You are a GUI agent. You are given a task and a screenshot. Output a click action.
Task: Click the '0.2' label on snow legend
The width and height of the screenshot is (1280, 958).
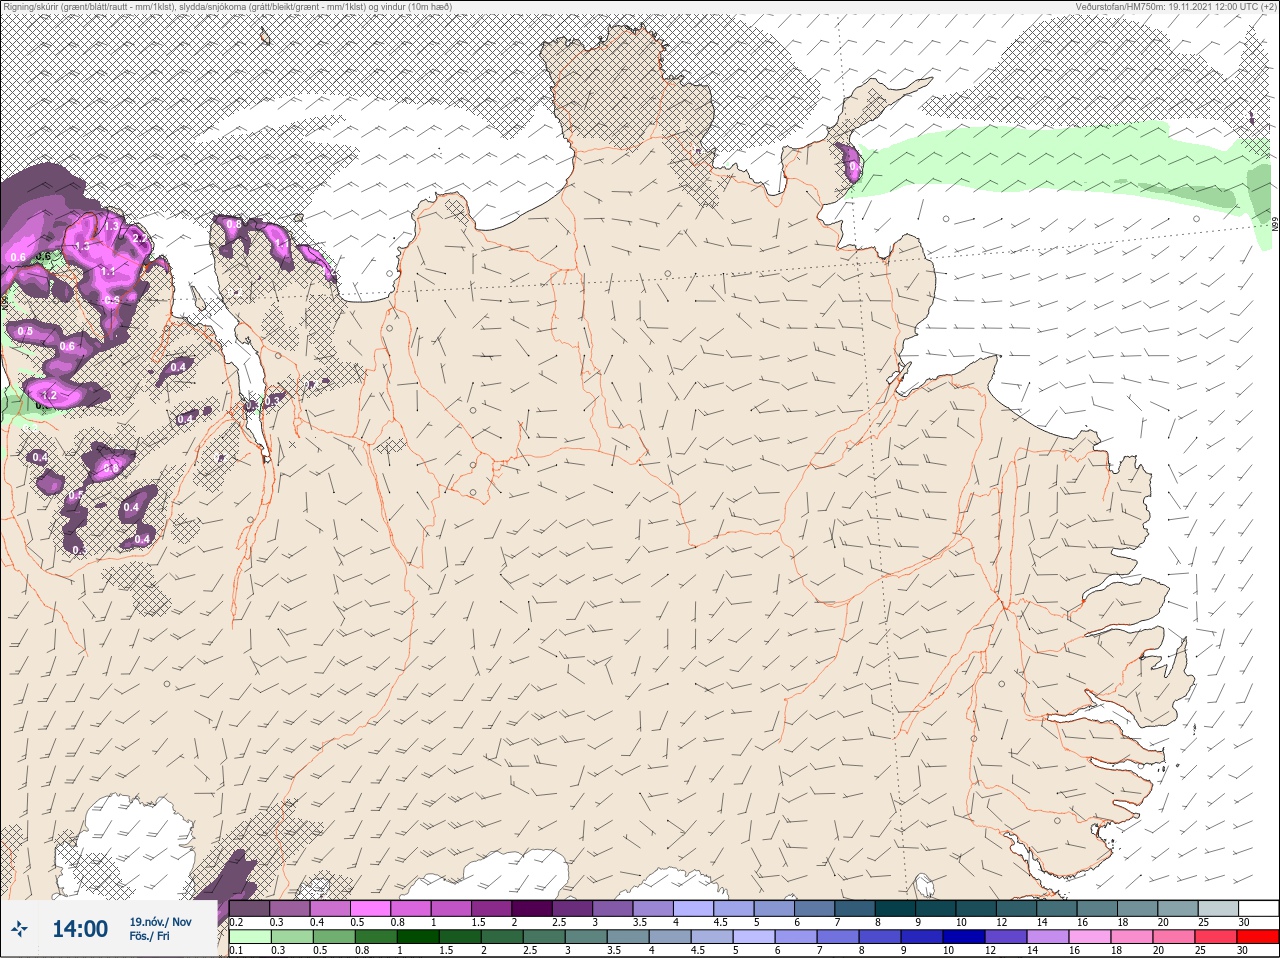tap(236, 922)
